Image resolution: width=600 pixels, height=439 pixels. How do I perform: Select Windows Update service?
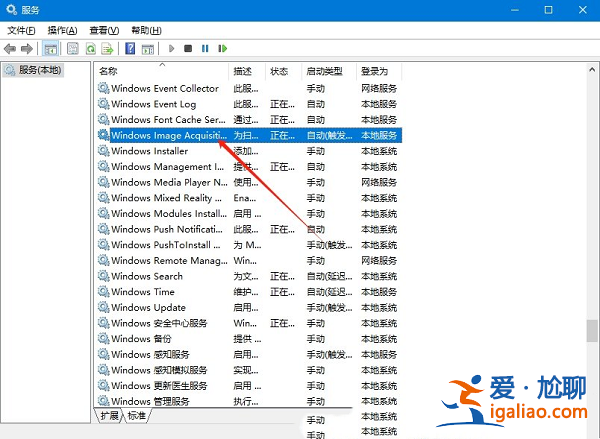249,308
